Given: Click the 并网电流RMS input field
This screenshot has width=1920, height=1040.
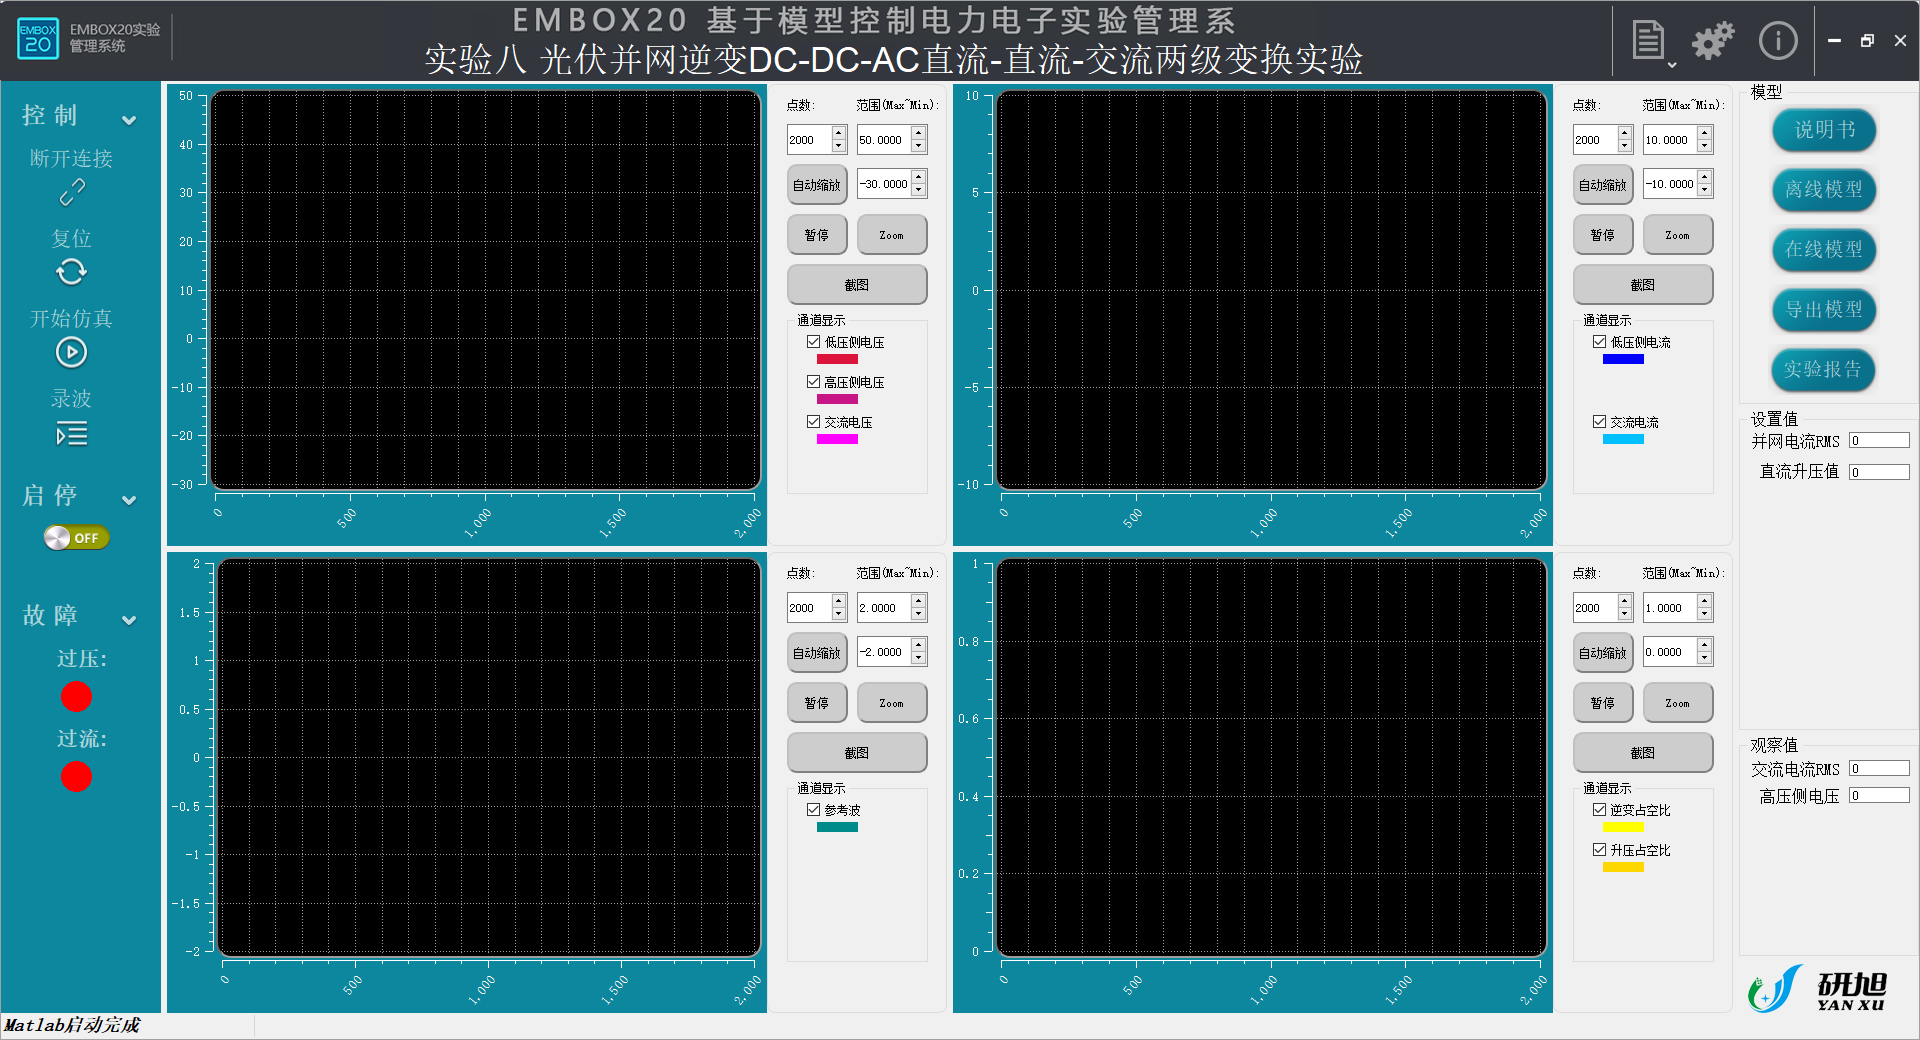Looking at the screenshot, I should (x=1879, y=441).
